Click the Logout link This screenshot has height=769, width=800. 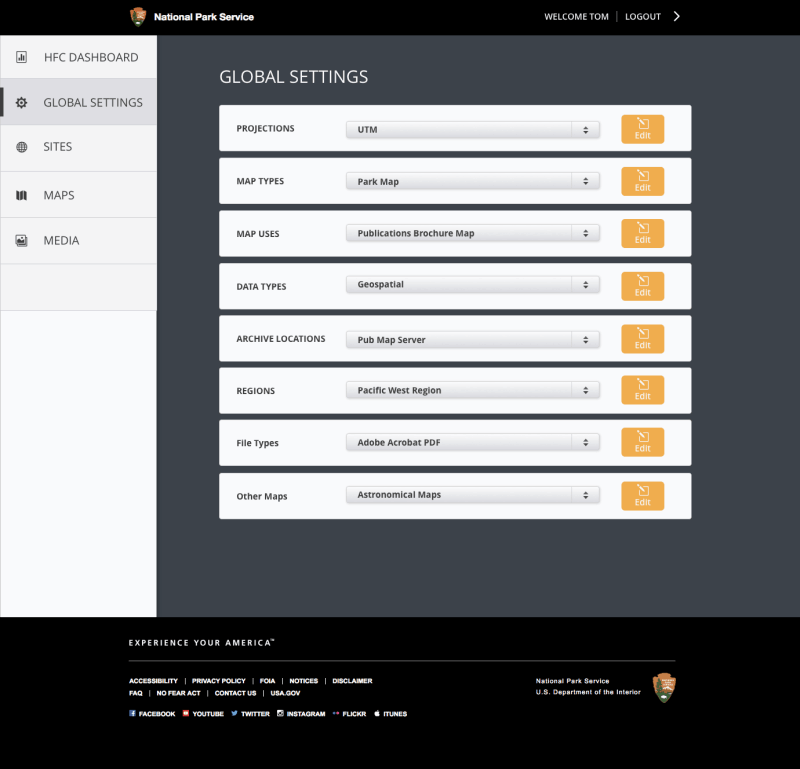[643, 17]
